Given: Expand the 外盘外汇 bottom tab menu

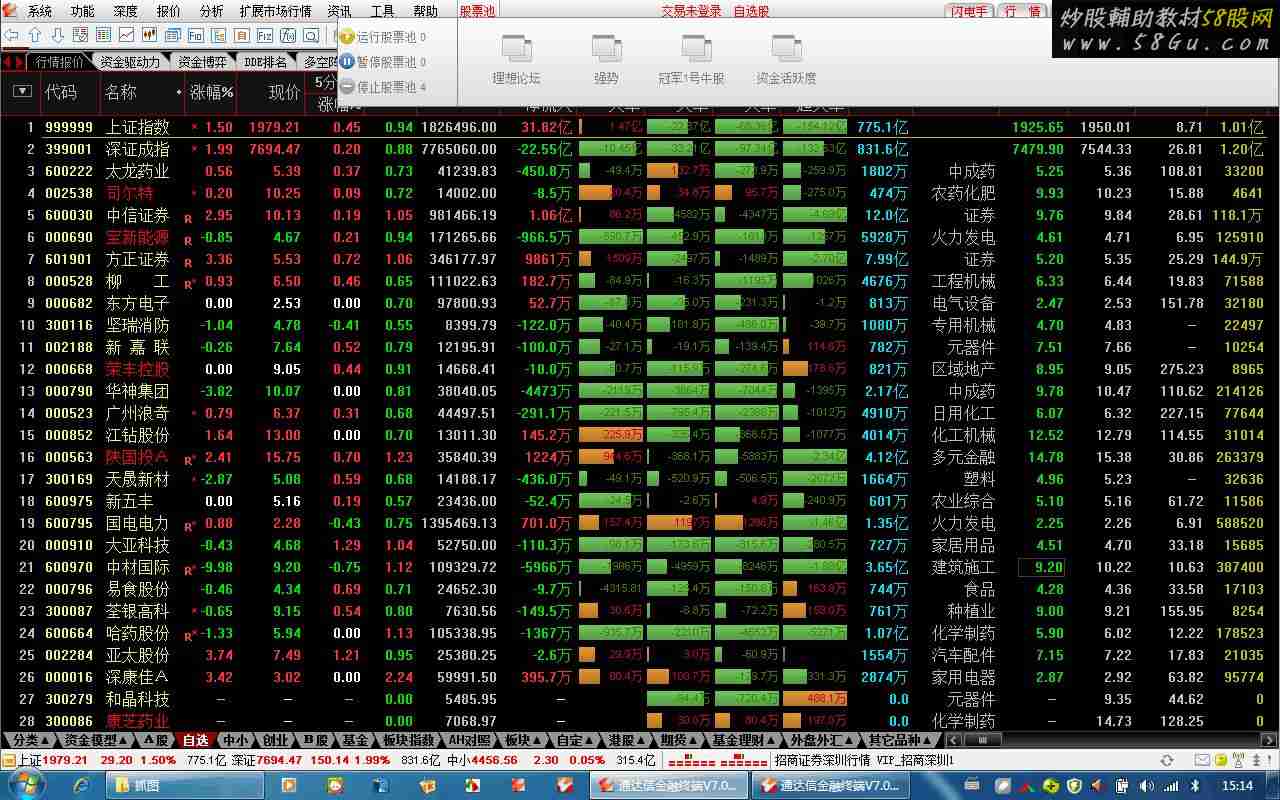Looking at the screenshot, I should [822, 740].
